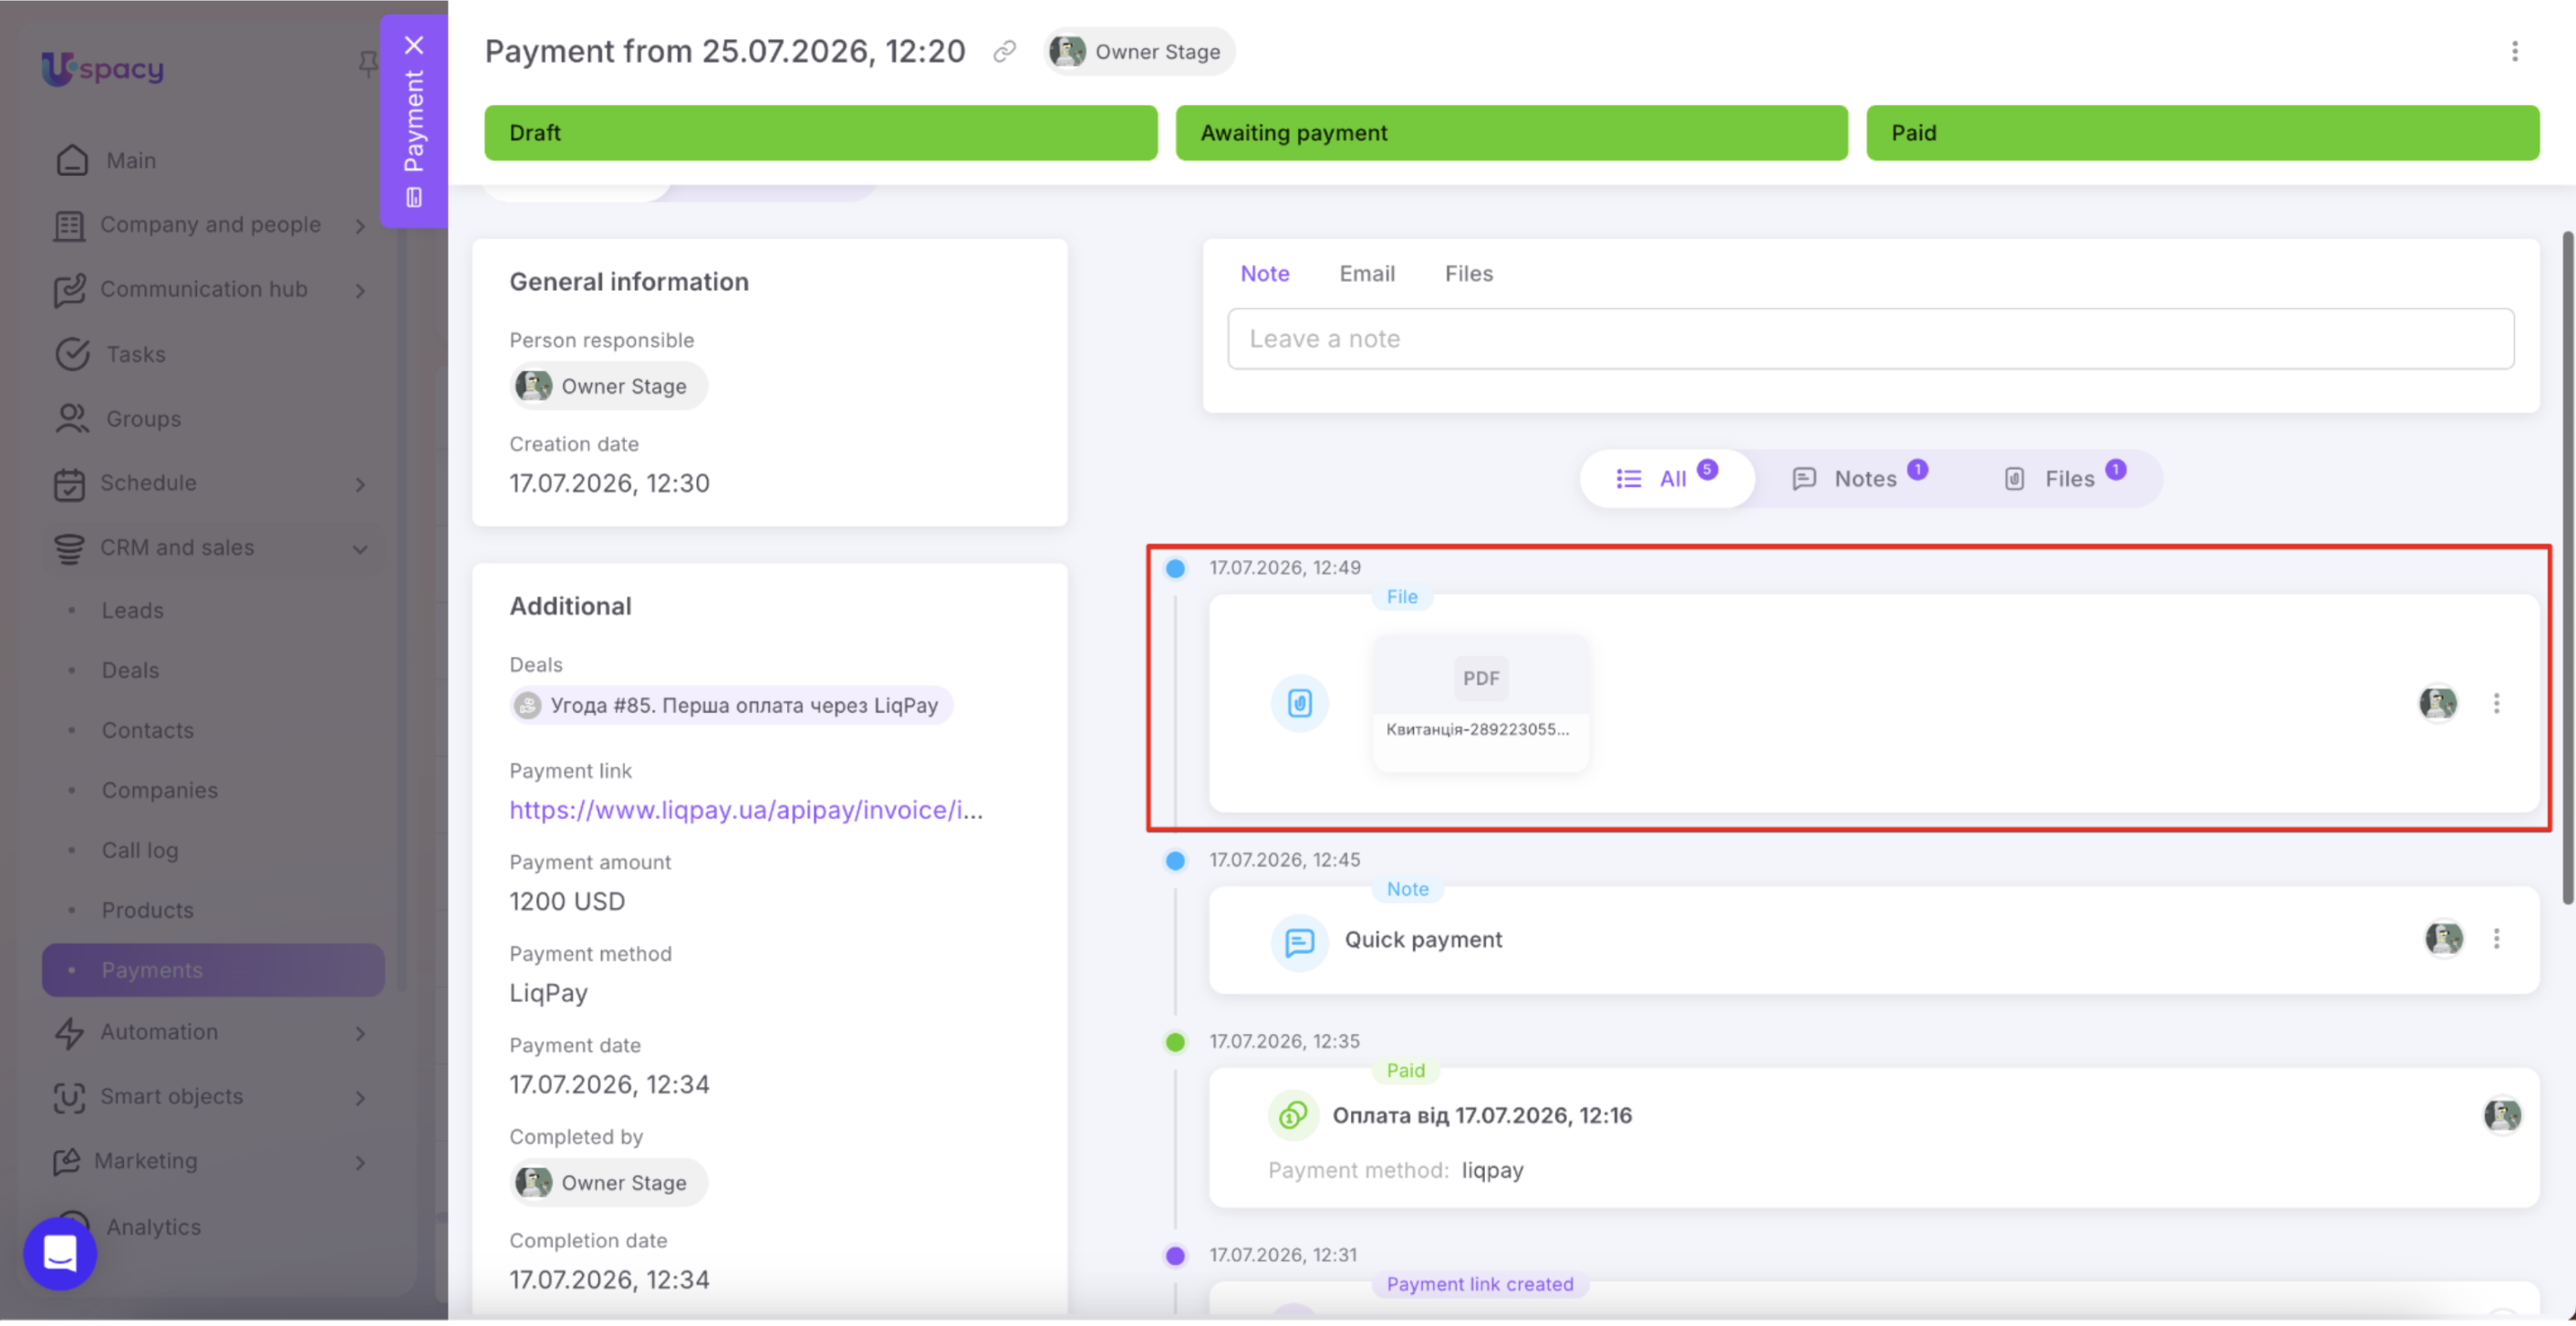Open Contacts in CRM menu
The height and width of the screenshot is (1326, 2576).
(147, 731)
